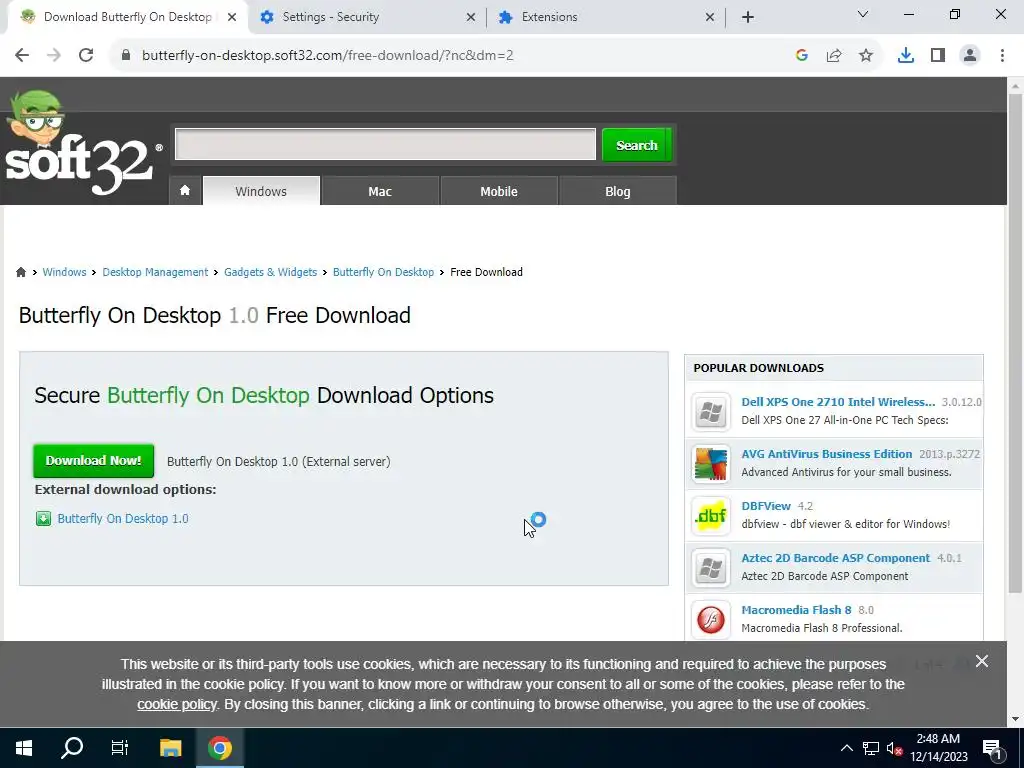Open a new tab with plus
This screenshot has width=1024, height=768.
pyautogui.click(x=748, y=17)
